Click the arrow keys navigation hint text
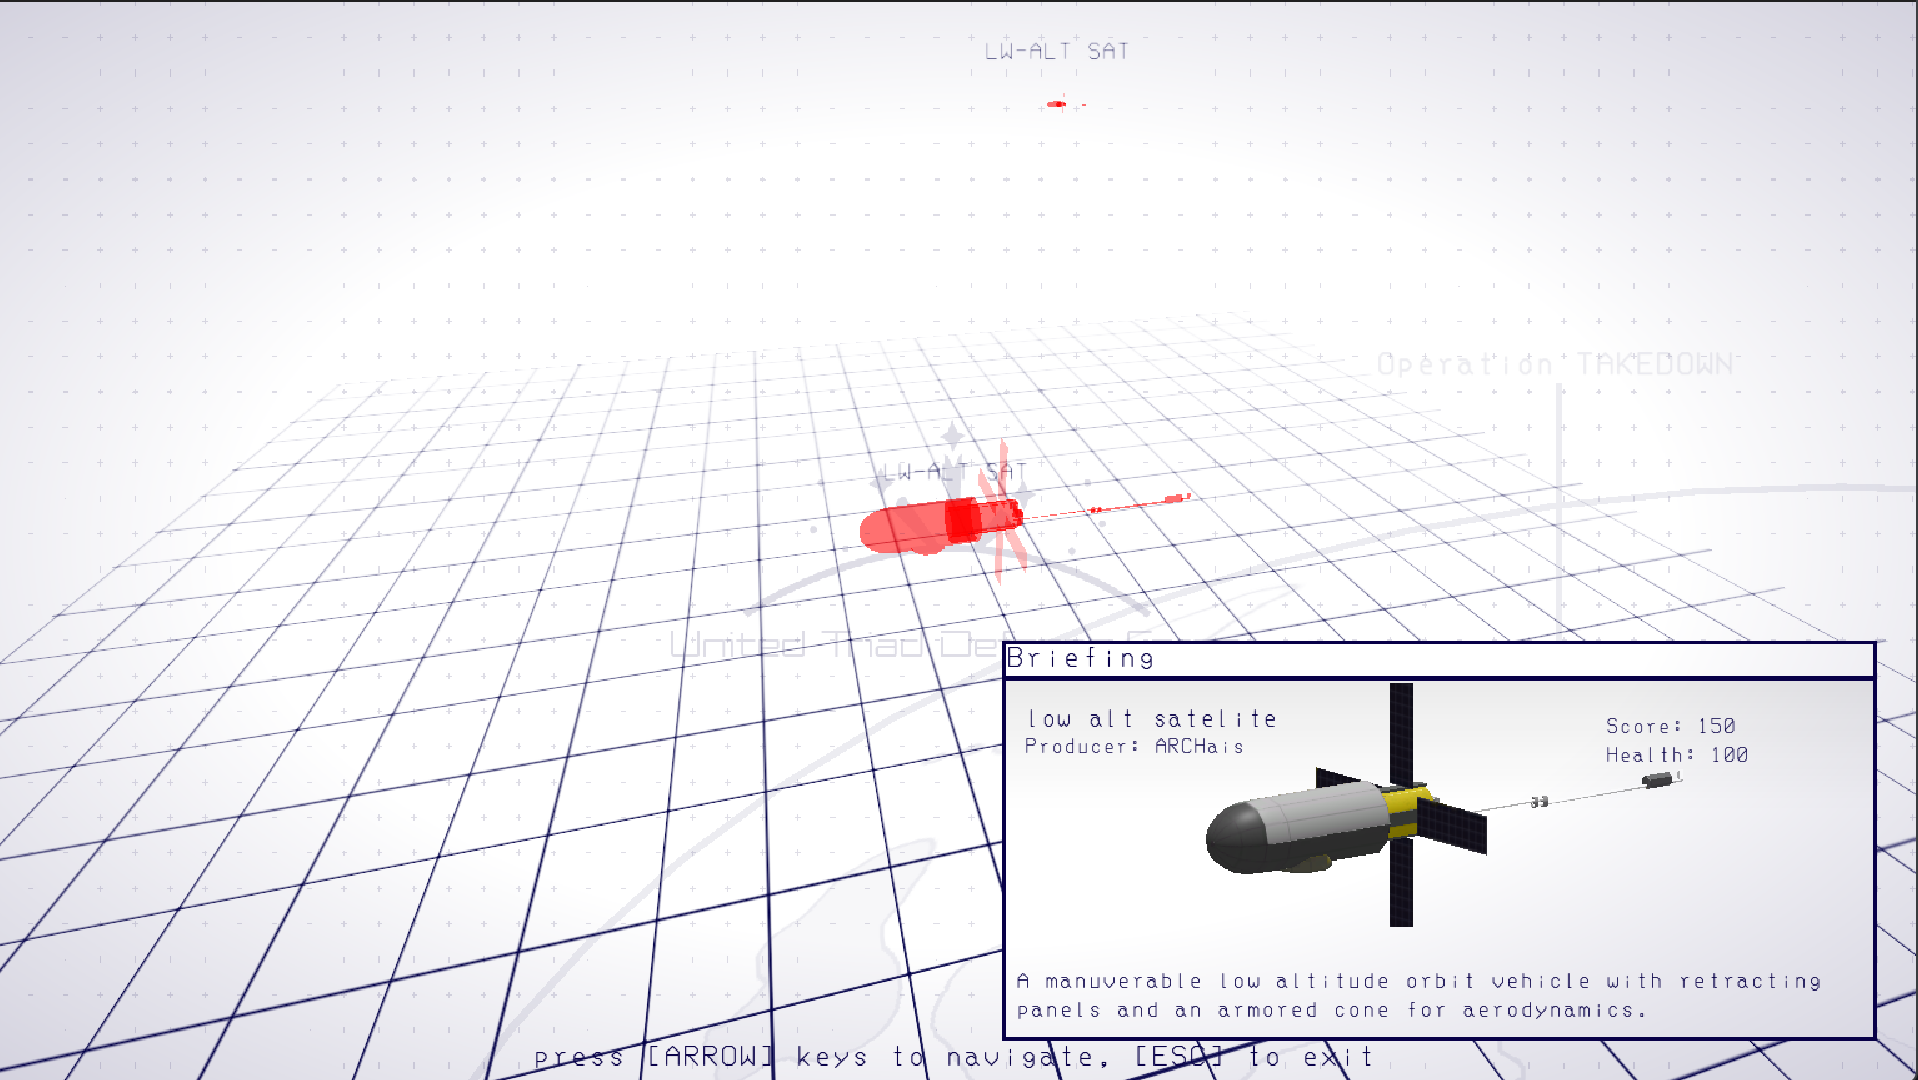 click(953, 1057)
